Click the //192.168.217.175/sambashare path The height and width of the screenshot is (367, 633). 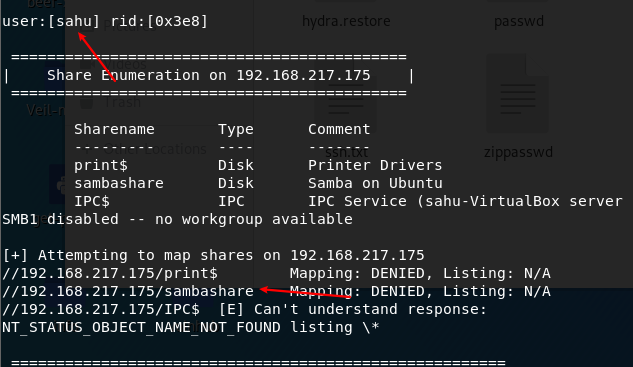128,291
